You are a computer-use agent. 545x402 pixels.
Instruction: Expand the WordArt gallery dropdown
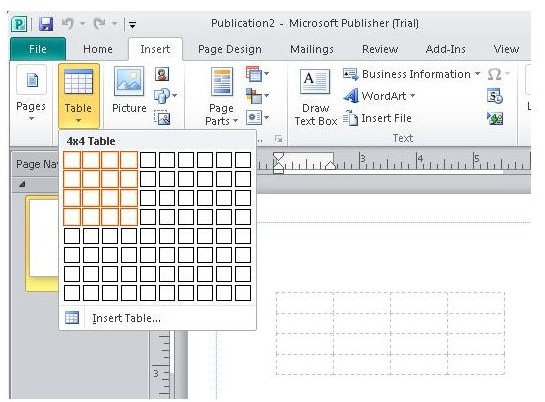pyautogui.click(x=380, y=96)
